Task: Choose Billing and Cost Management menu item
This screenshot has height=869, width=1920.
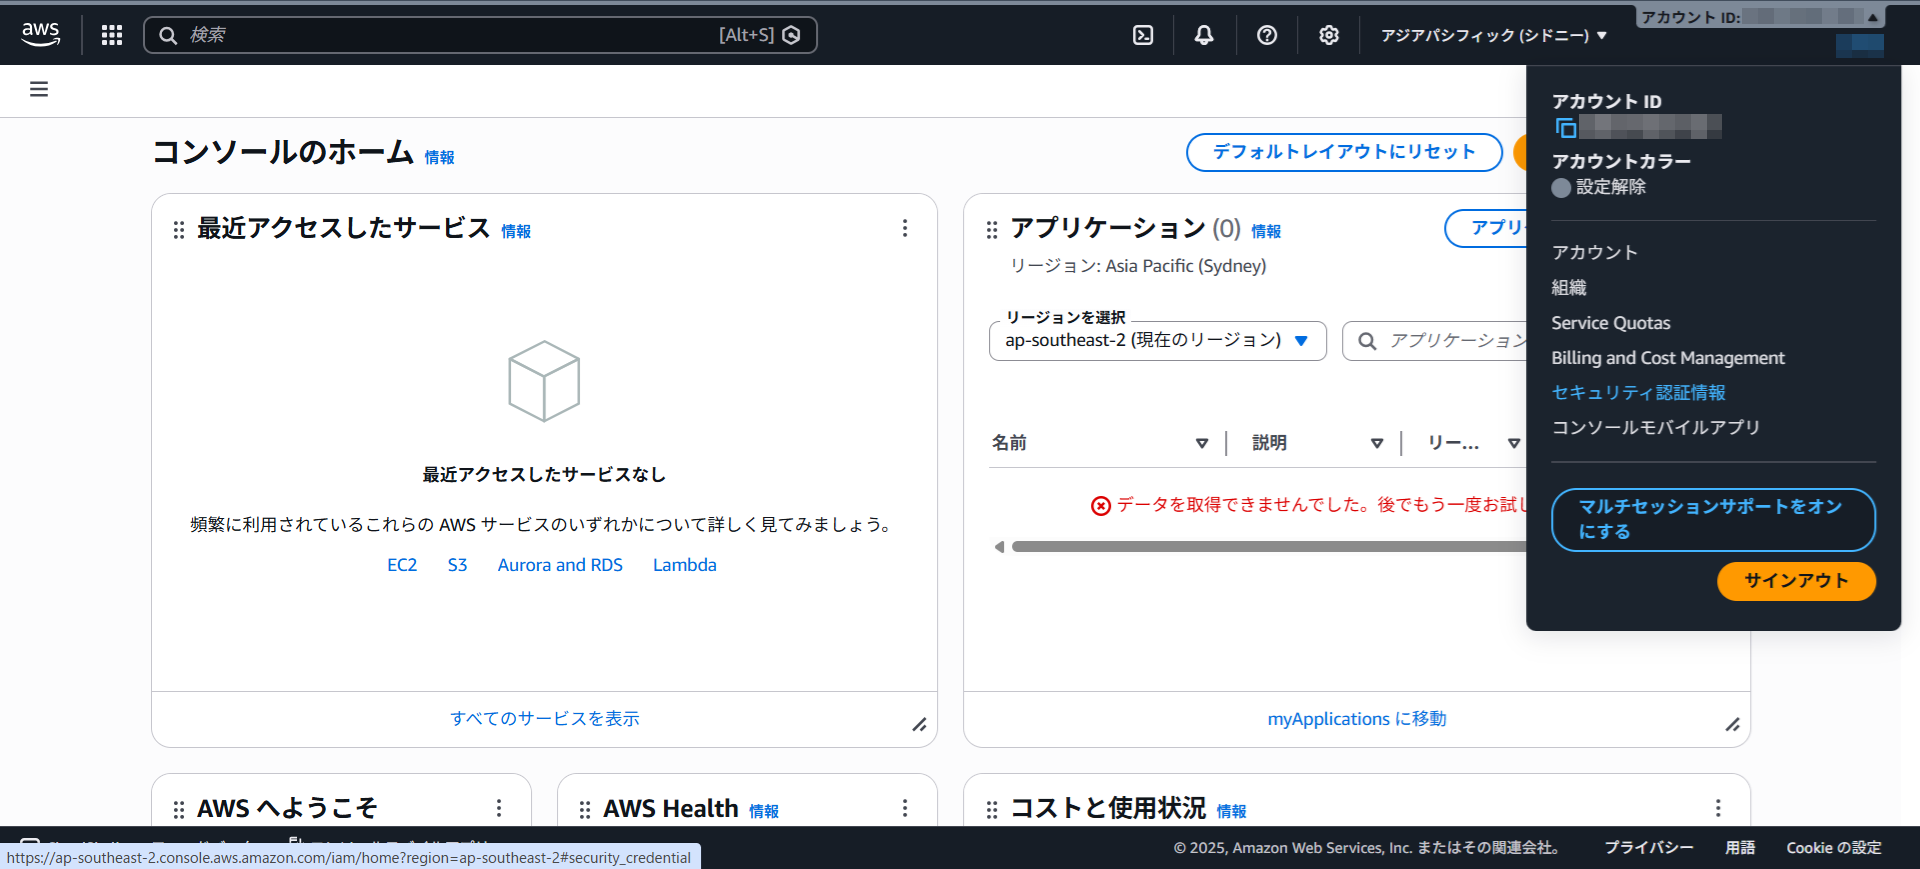Action: click(x=1667, y=358)
